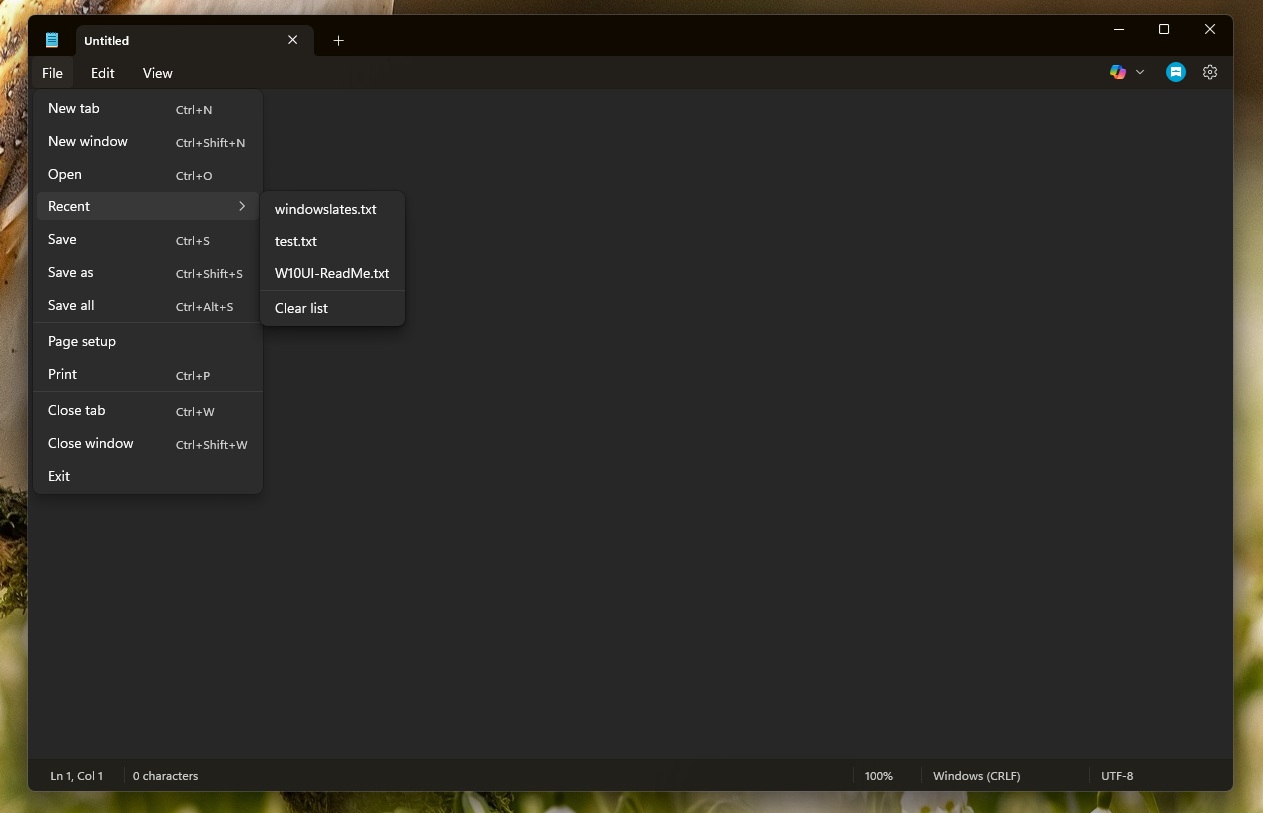
Task: Click the 100% zoom level indicator
Action: (x=879, y=775)
